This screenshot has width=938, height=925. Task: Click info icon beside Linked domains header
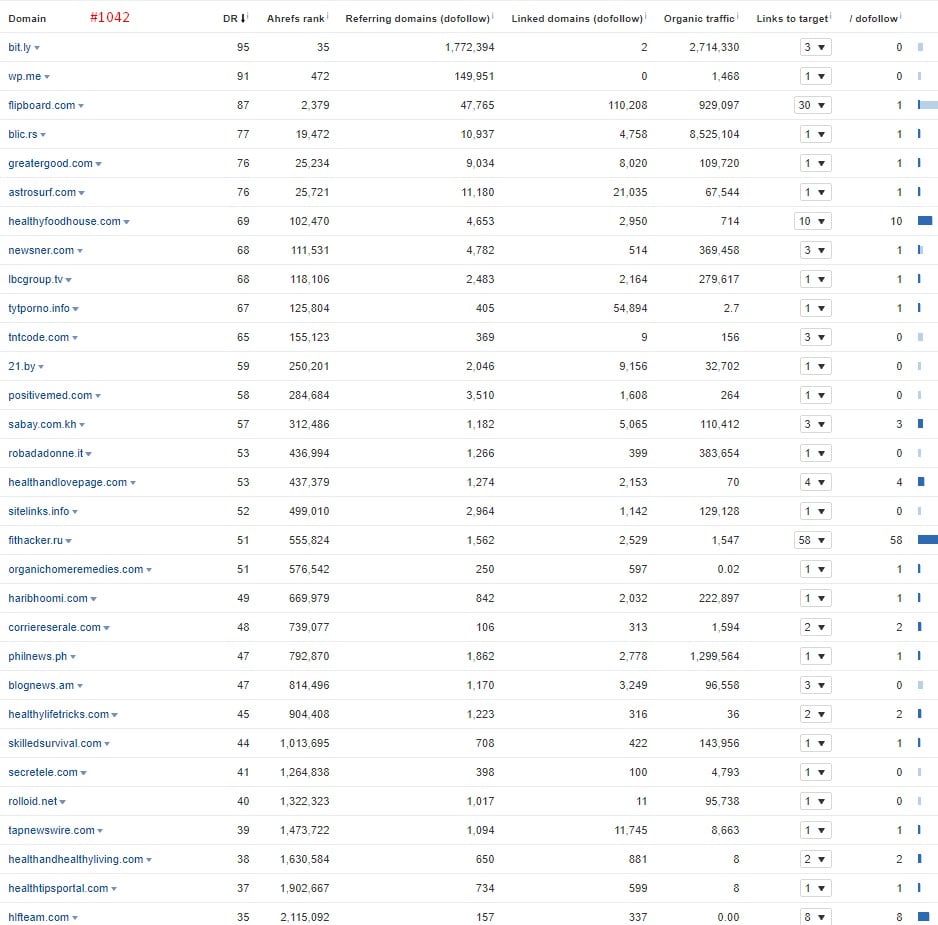point(645,16)
